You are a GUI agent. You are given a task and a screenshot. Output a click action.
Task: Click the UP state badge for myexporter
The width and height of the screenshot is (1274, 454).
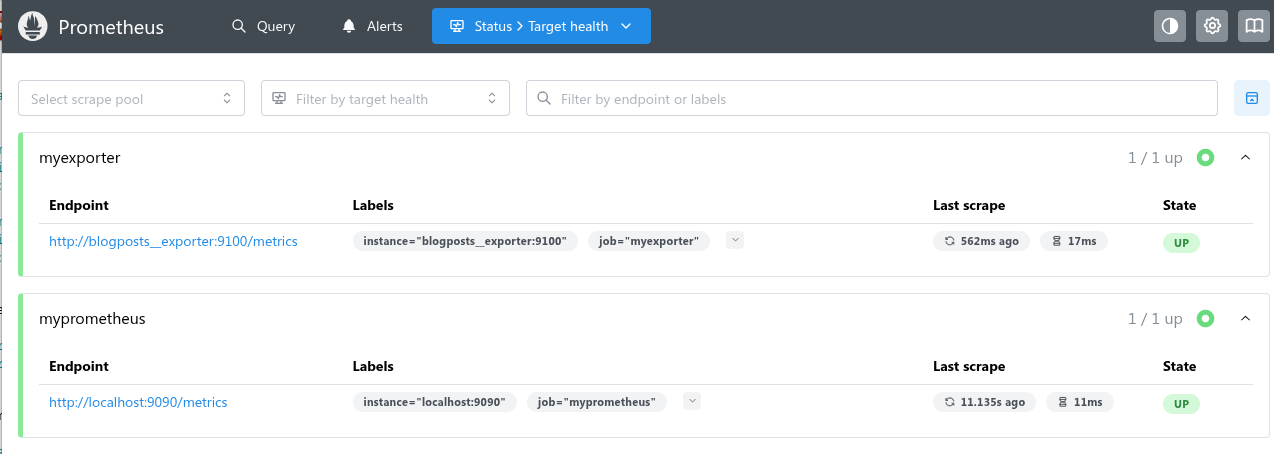(1181, 243)
